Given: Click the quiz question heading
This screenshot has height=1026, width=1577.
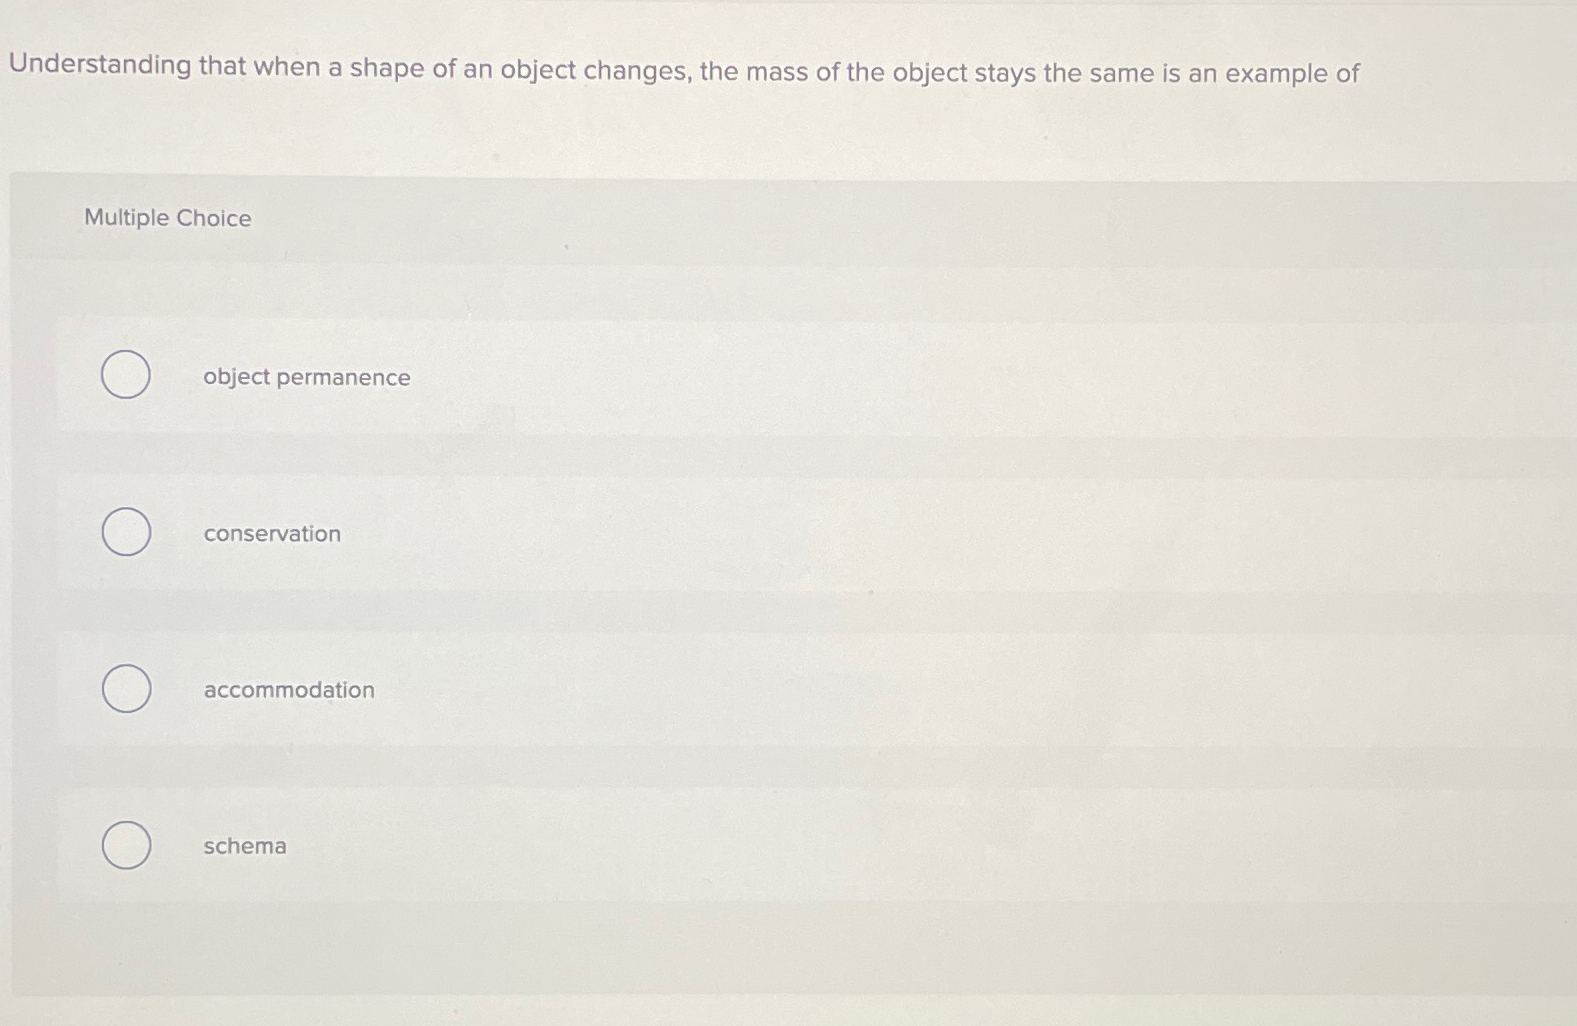Looking at the screenshot, I should tap(683, 71).
